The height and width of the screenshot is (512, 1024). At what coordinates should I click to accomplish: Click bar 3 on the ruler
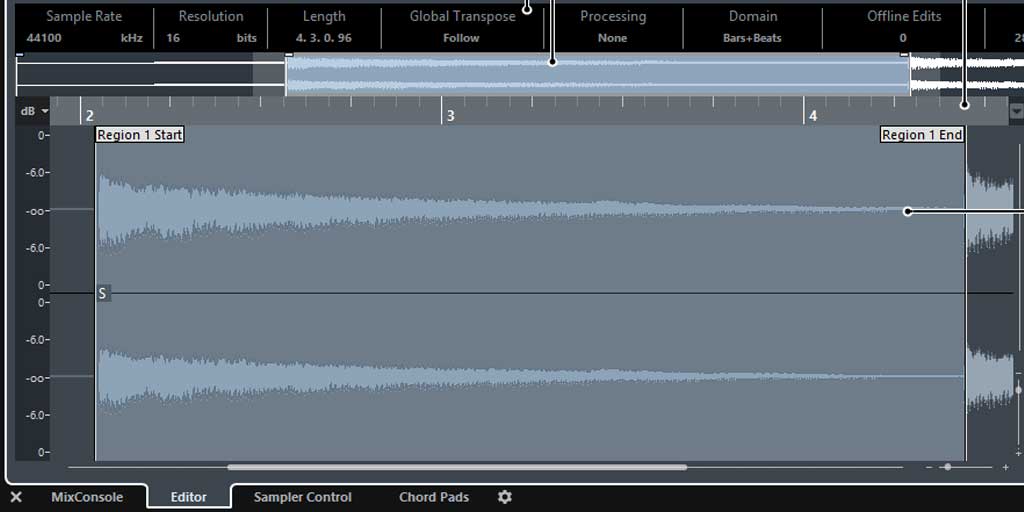coord(450,116)
